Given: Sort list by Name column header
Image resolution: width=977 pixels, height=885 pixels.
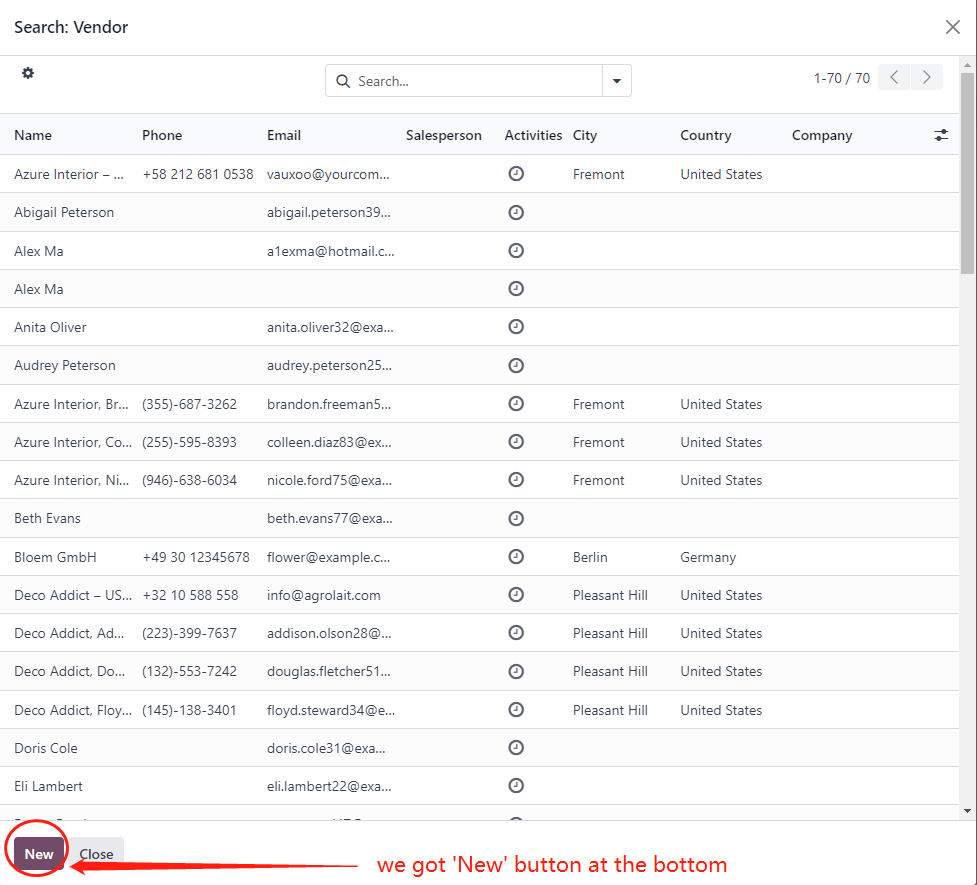Looking at the screenshot, I should pos(33,135).
